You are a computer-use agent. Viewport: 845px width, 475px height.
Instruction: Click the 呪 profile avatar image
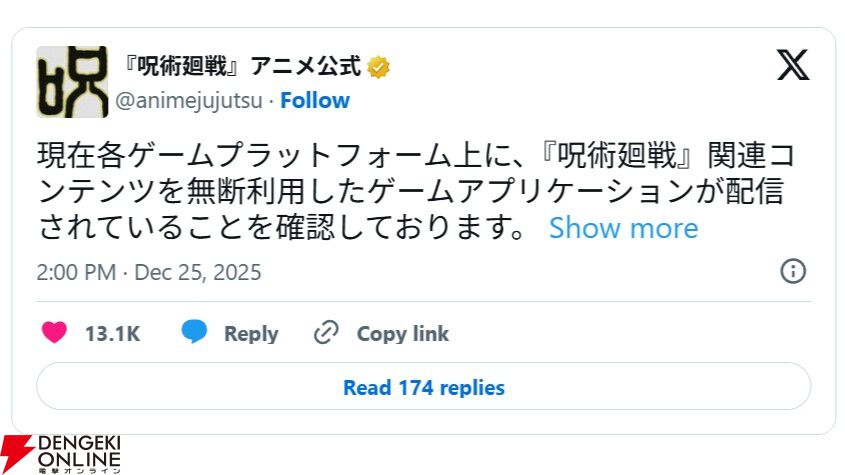pyautogui.click(x=72, y=82)
